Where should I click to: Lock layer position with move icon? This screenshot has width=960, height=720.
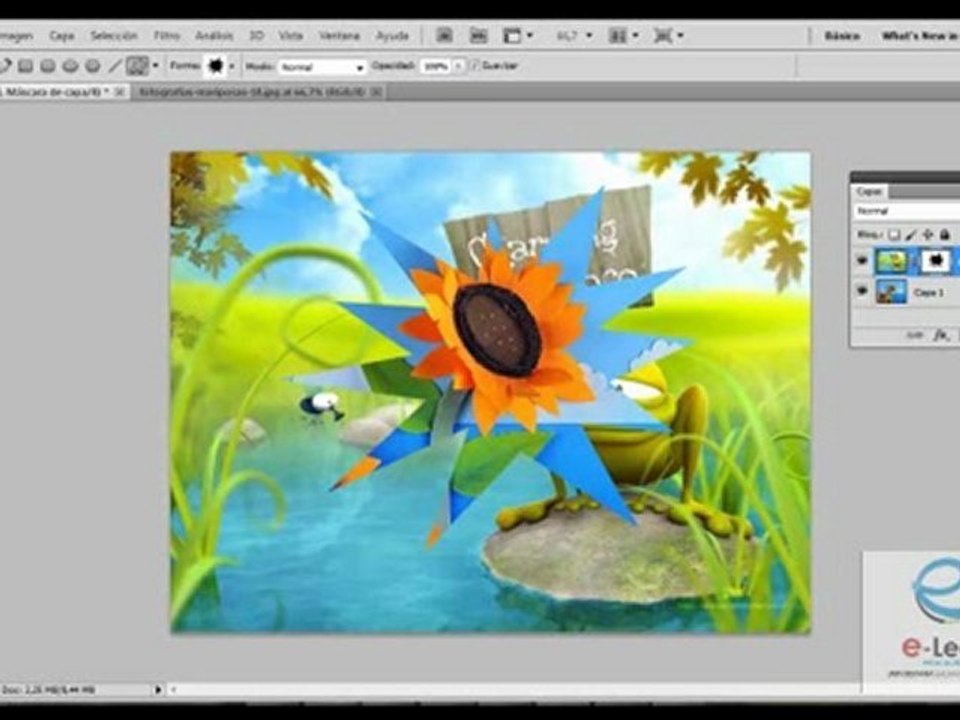[x=928, y=234]
